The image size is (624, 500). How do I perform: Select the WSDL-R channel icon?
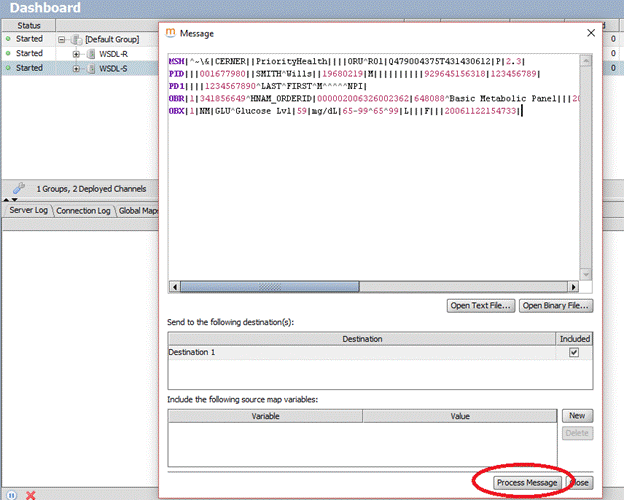point(90,53)
